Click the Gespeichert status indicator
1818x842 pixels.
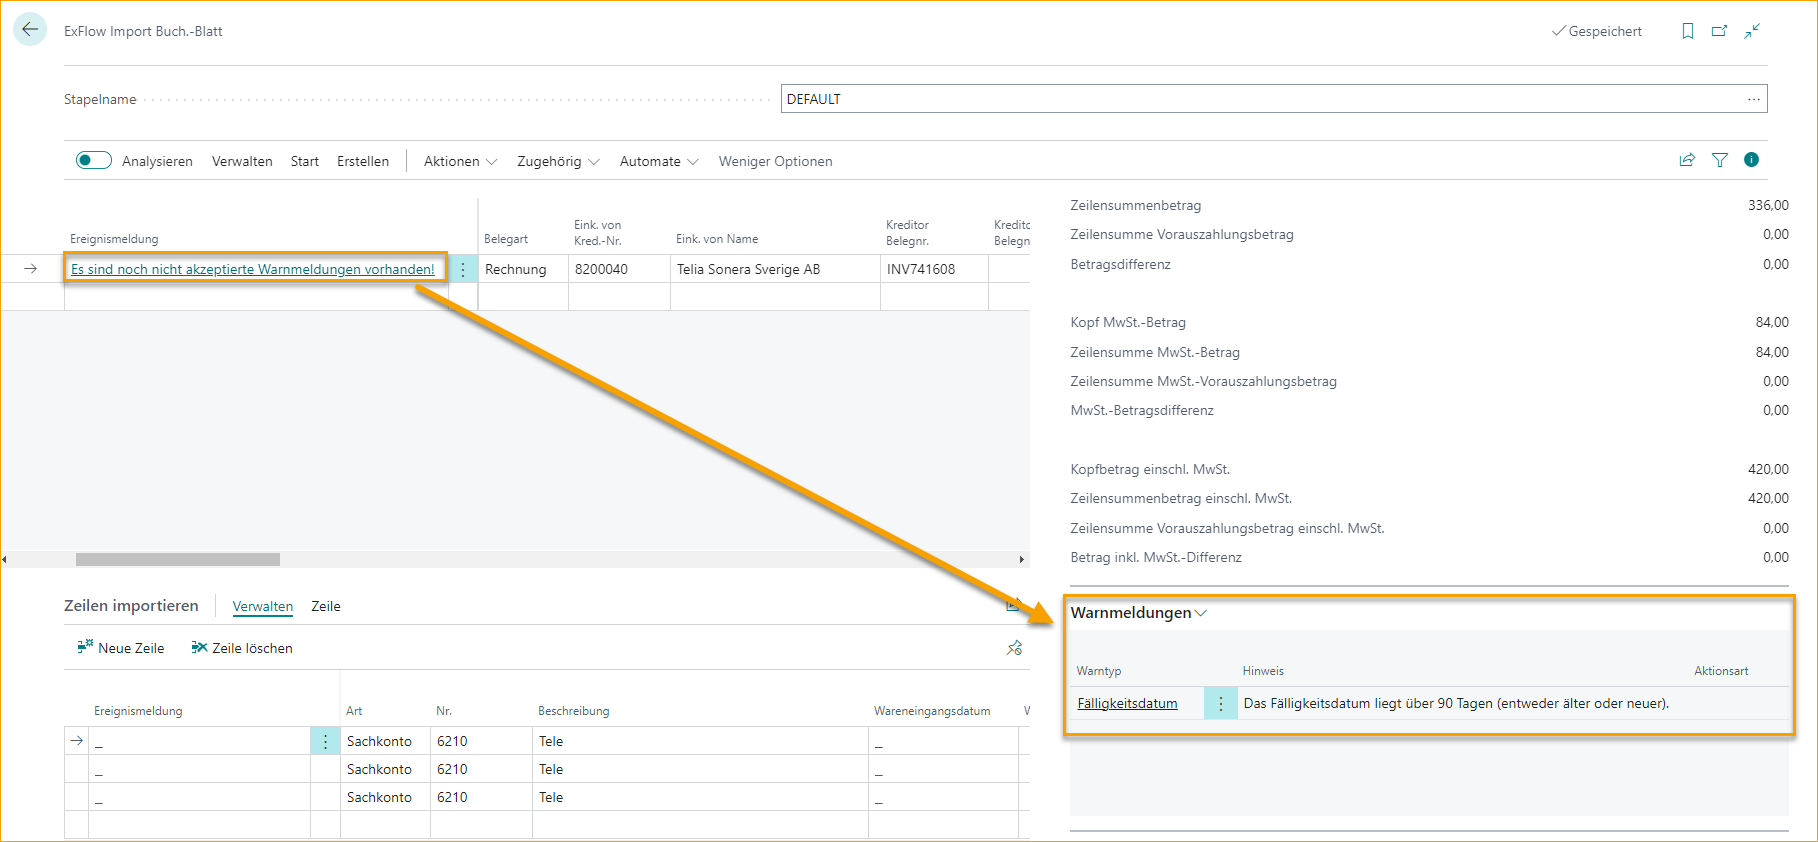[x=1597, y=31]
